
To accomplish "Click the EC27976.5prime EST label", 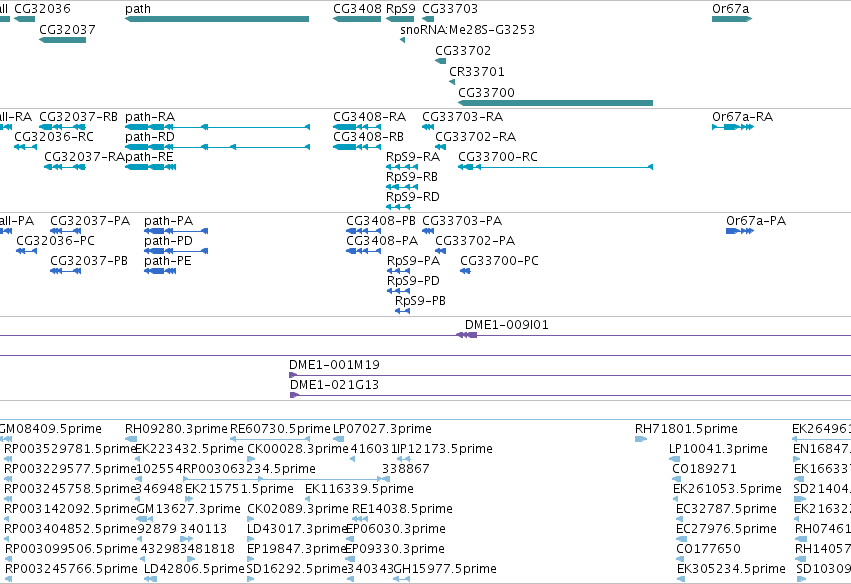I will [x=727, y=529].
